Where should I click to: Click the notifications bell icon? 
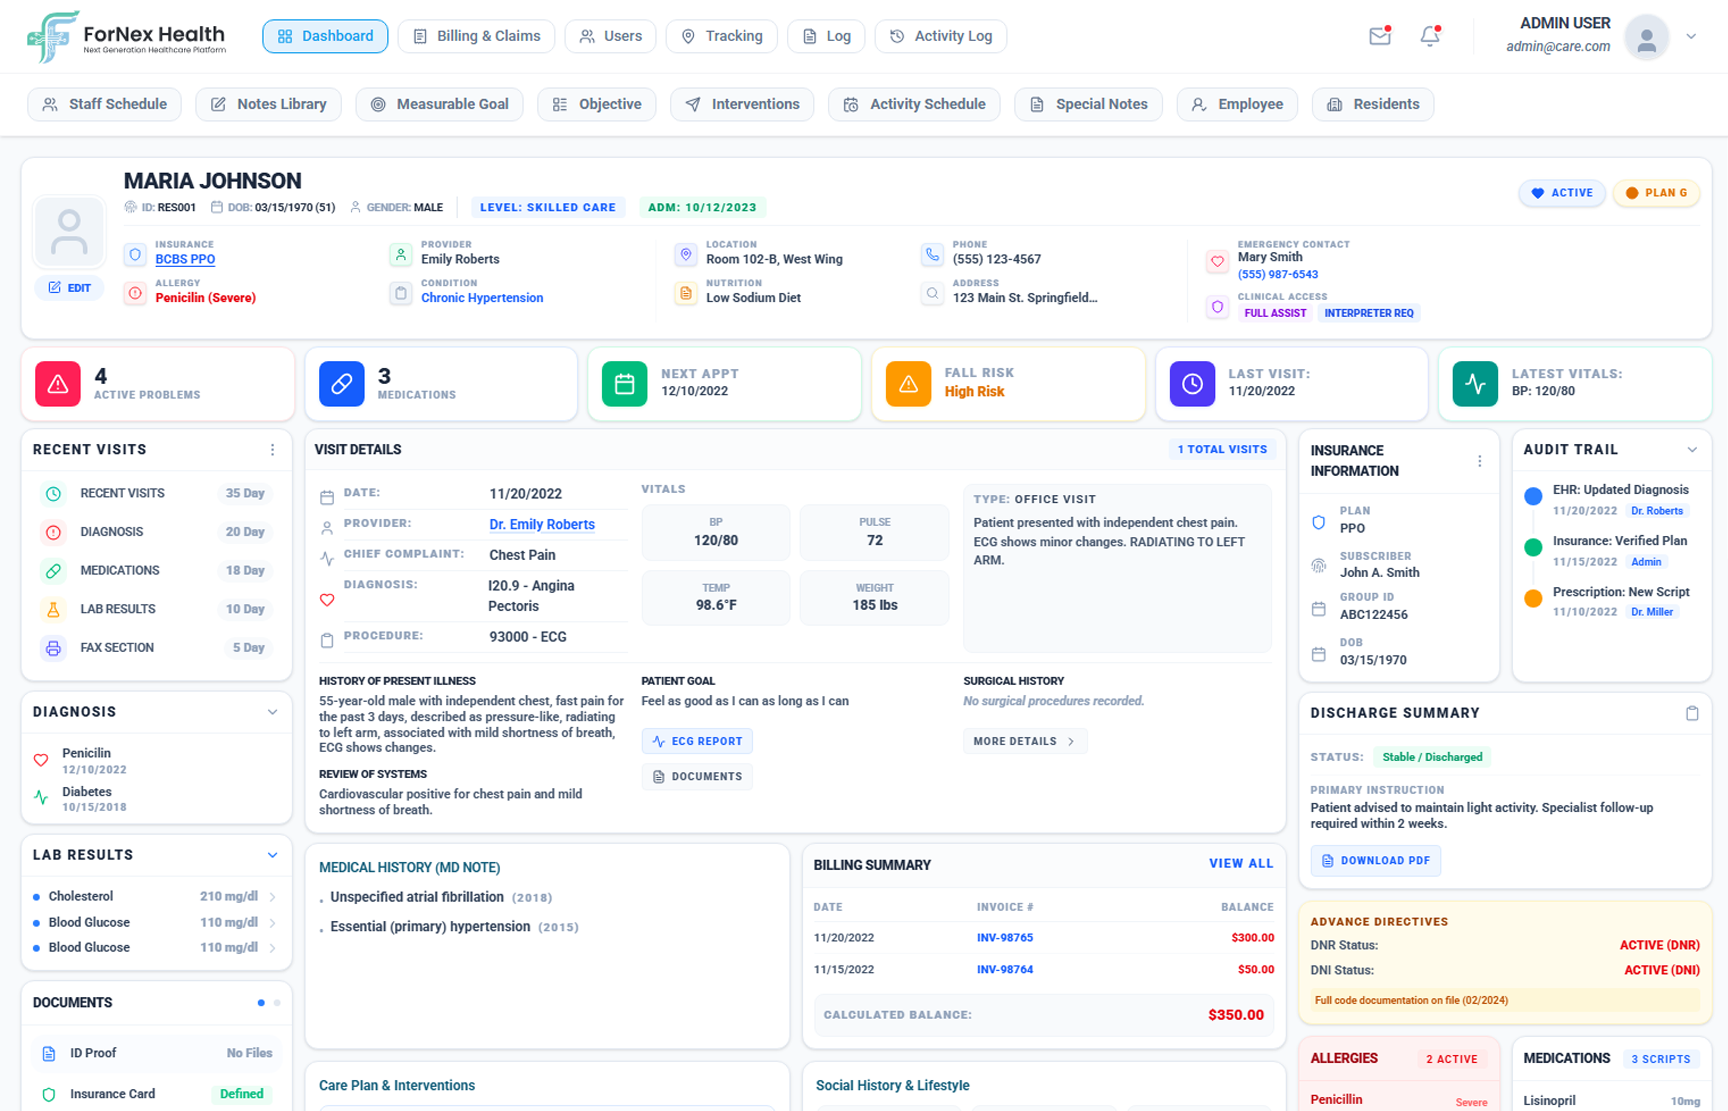(1430, 35)
